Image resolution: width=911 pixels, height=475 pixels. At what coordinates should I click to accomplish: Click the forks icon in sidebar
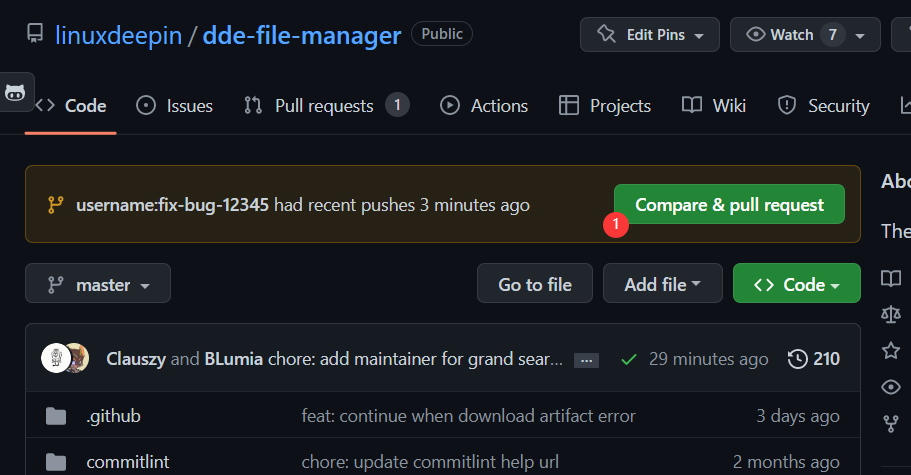click(x=891, y=424)
